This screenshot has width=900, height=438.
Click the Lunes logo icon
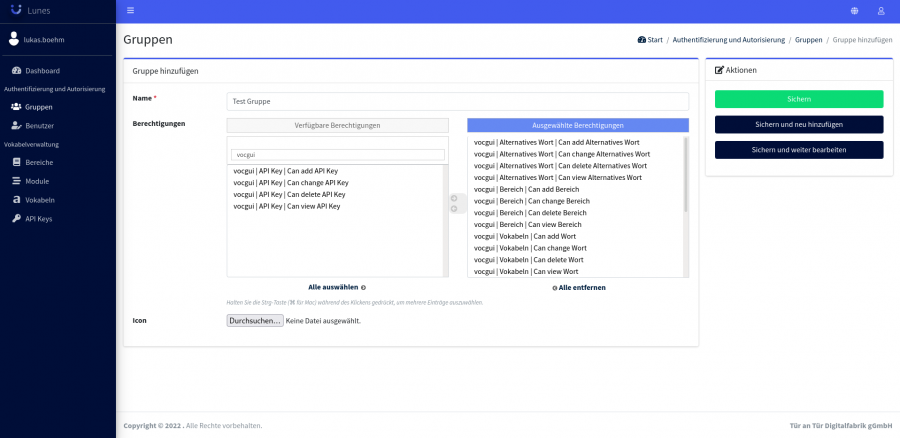tap(16, 10)
